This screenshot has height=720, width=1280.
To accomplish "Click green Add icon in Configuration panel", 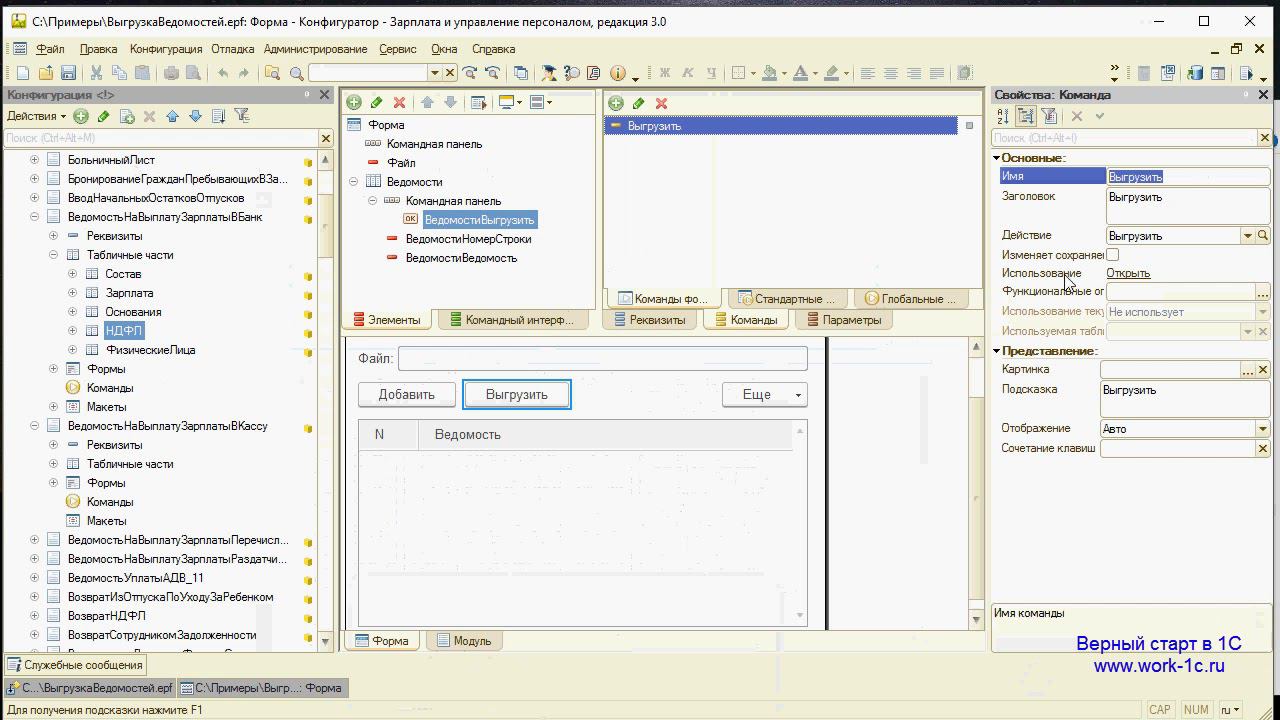I will pos(81,116).
